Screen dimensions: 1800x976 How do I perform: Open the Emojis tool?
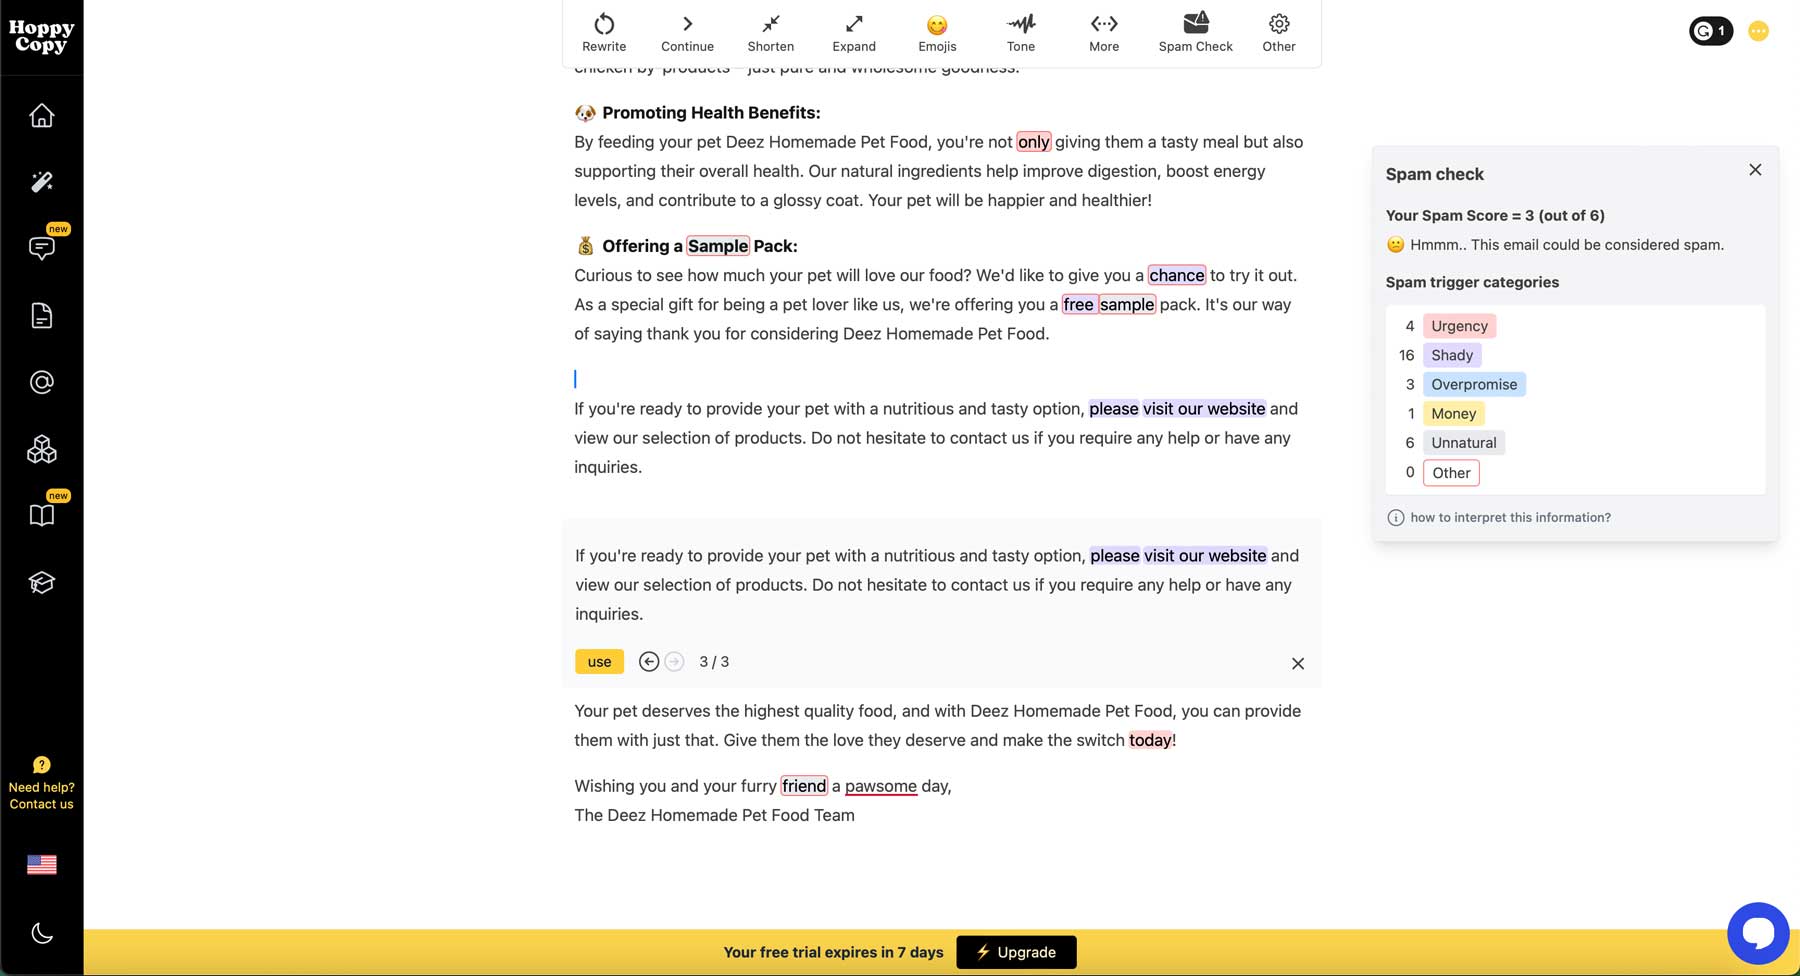[x=937, y=30]
